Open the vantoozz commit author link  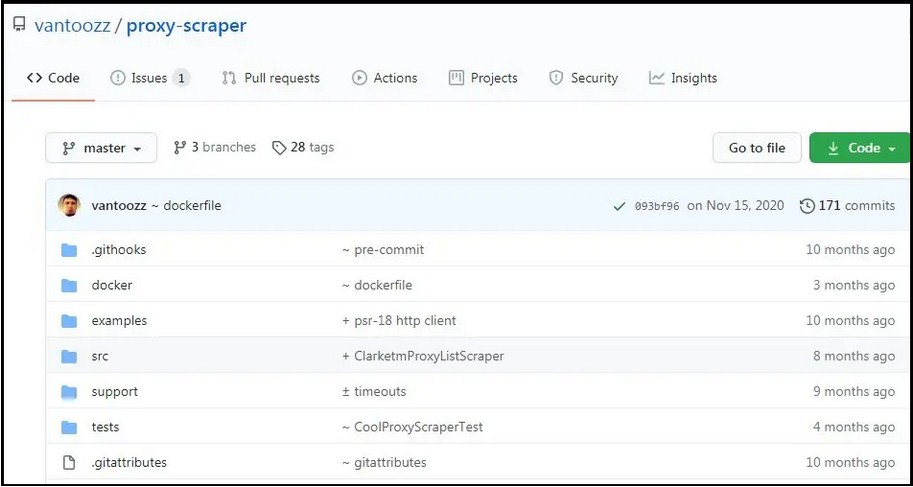point(119,206)
